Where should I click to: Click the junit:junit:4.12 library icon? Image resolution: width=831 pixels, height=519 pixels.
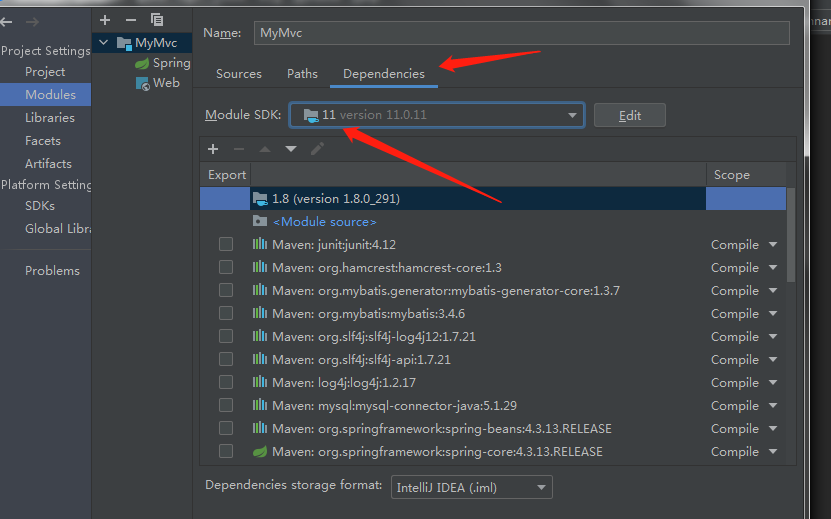(x=260, y=244)
